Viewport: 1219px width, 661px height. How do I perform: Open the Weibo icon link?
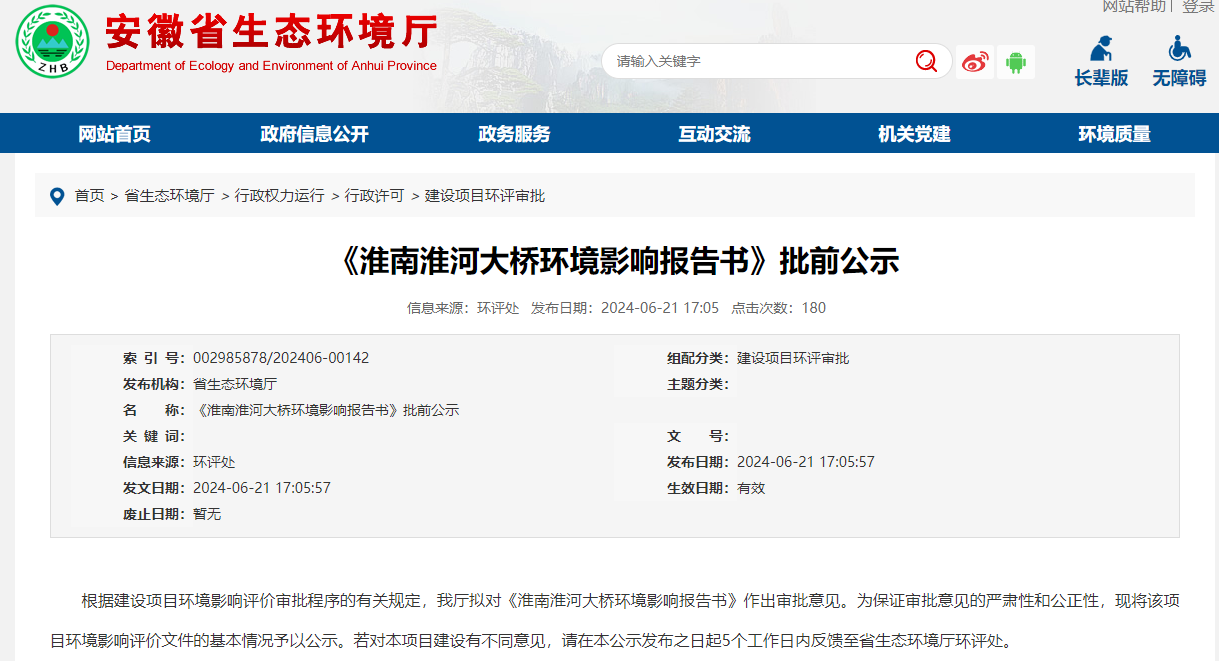click(975, 62)
